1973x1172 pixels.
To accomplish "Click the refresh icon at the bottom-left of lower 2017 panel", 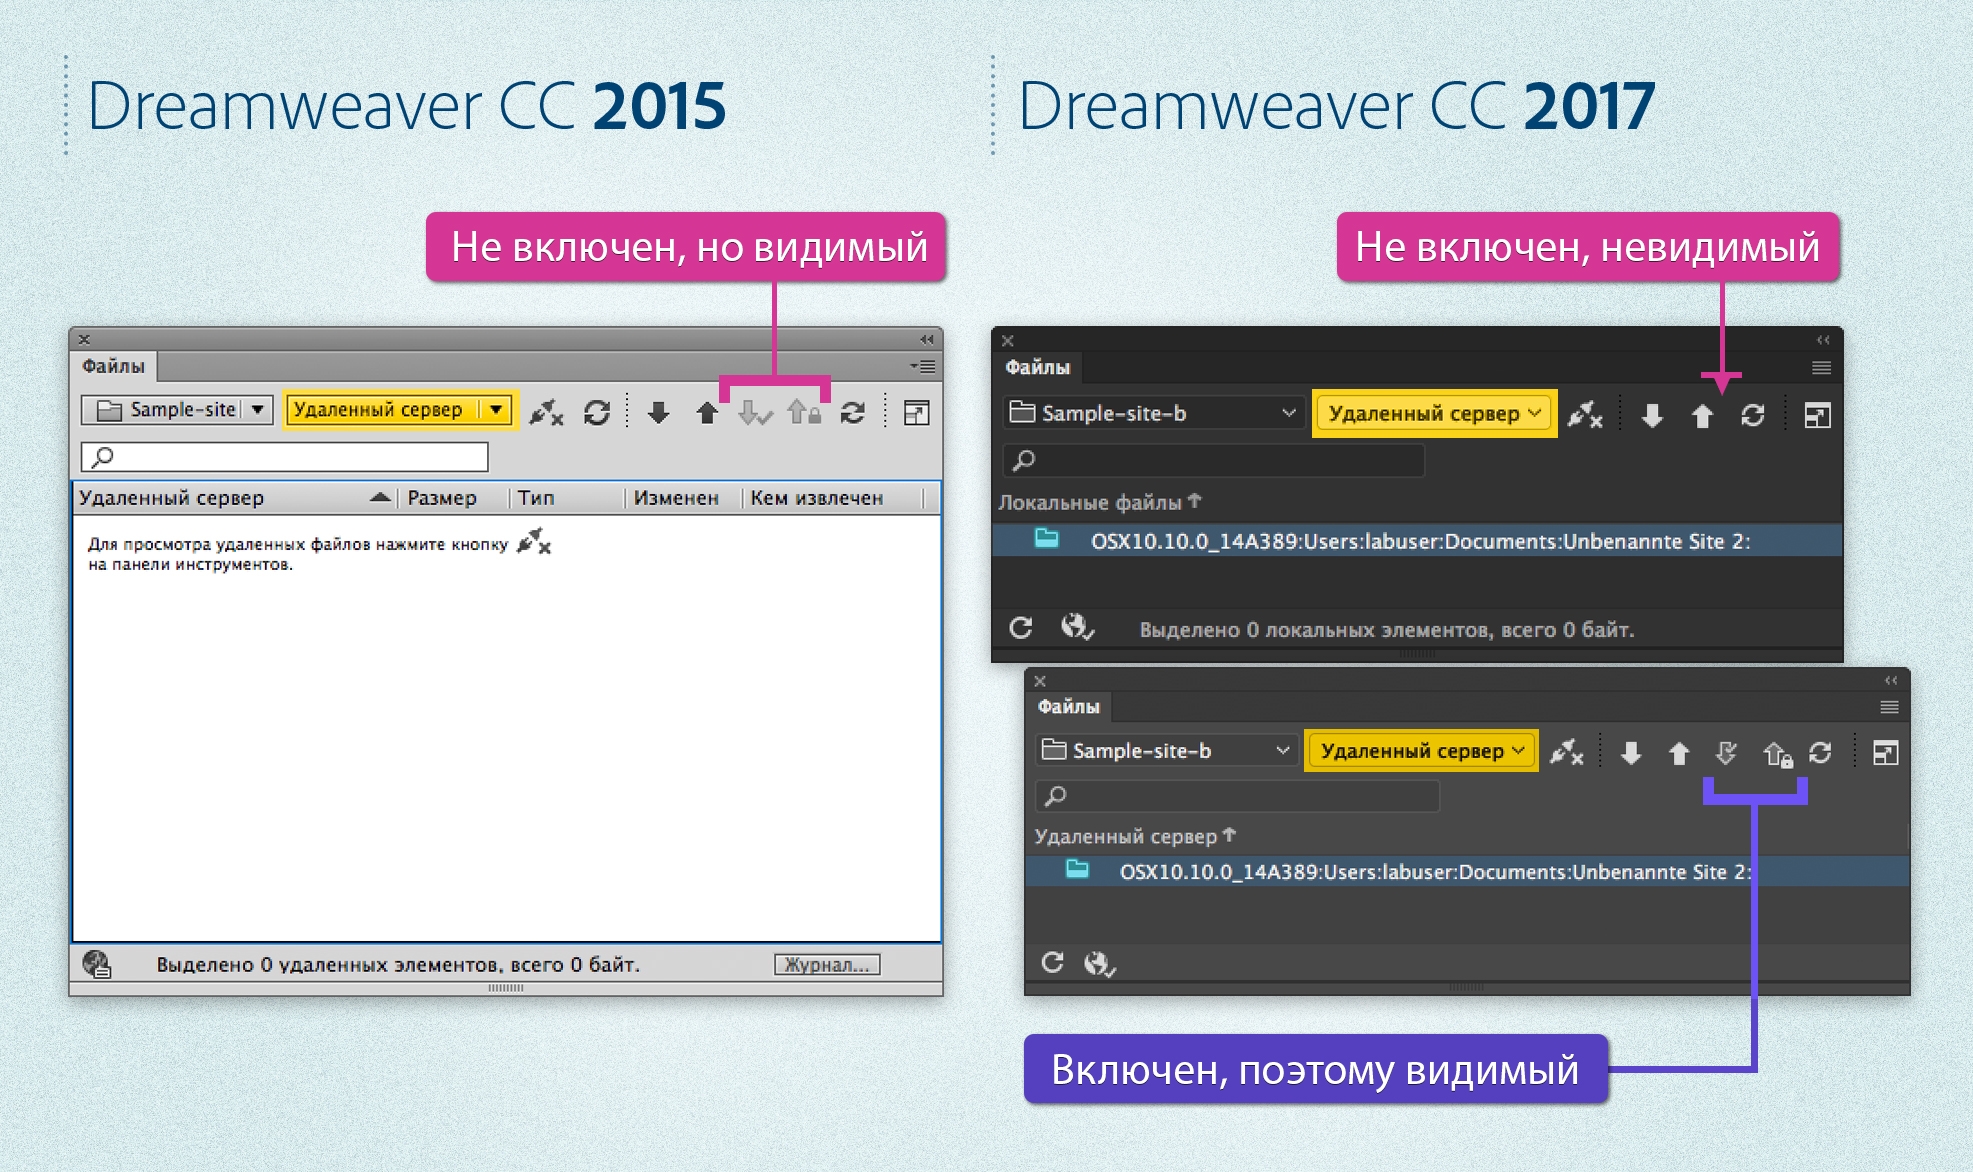I will tap(1054, 963).
